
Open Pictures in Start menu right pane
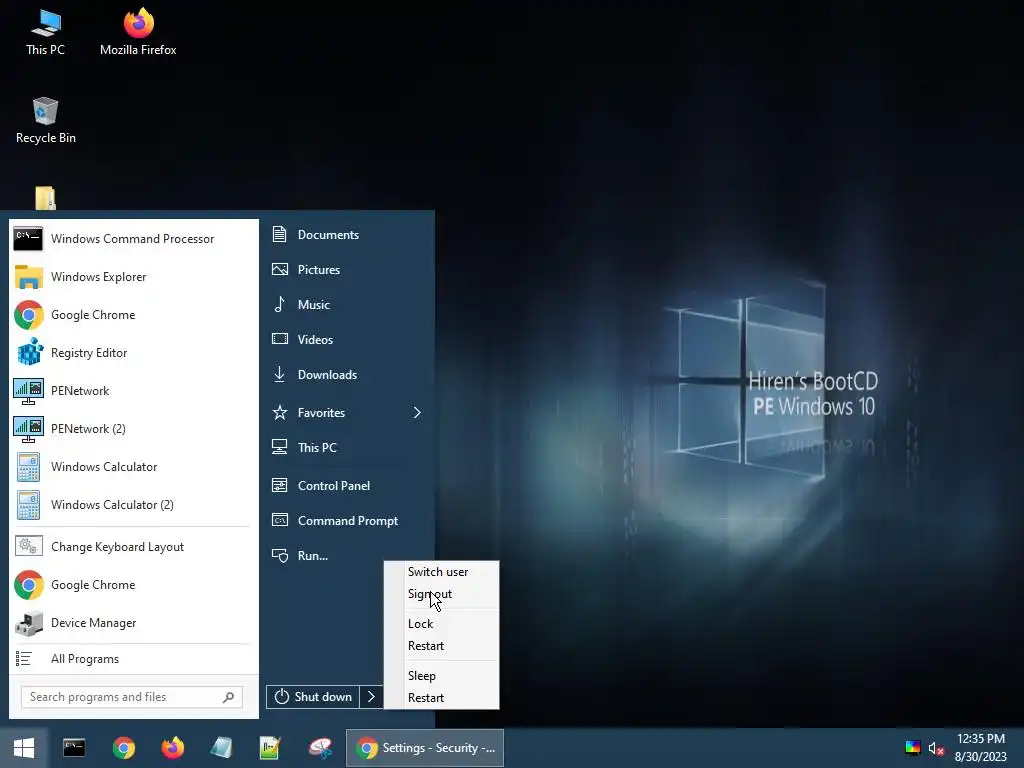349,270
